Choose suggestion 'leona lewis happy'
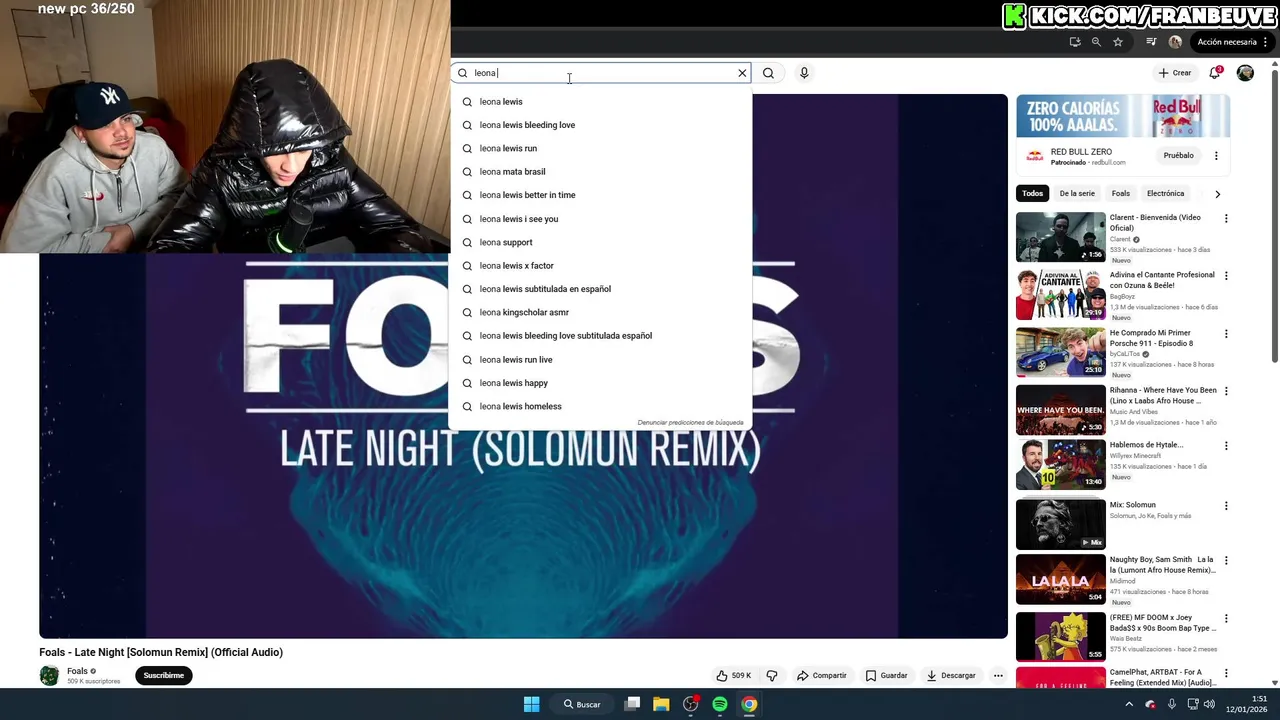Screen dimensions: 1280x720 tap(600, 383)
